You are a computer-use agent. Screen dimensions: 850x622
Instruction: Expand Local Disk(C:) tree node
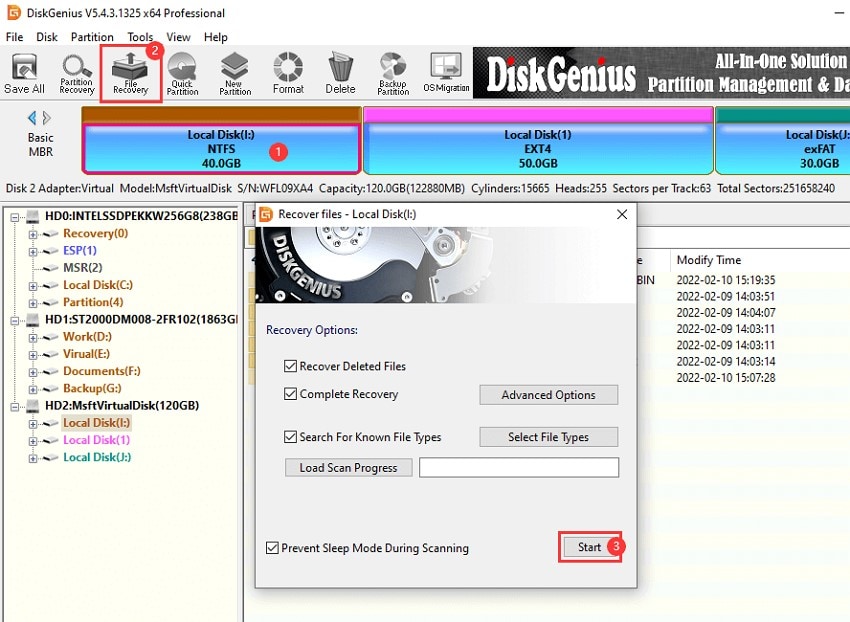point(33,286)
